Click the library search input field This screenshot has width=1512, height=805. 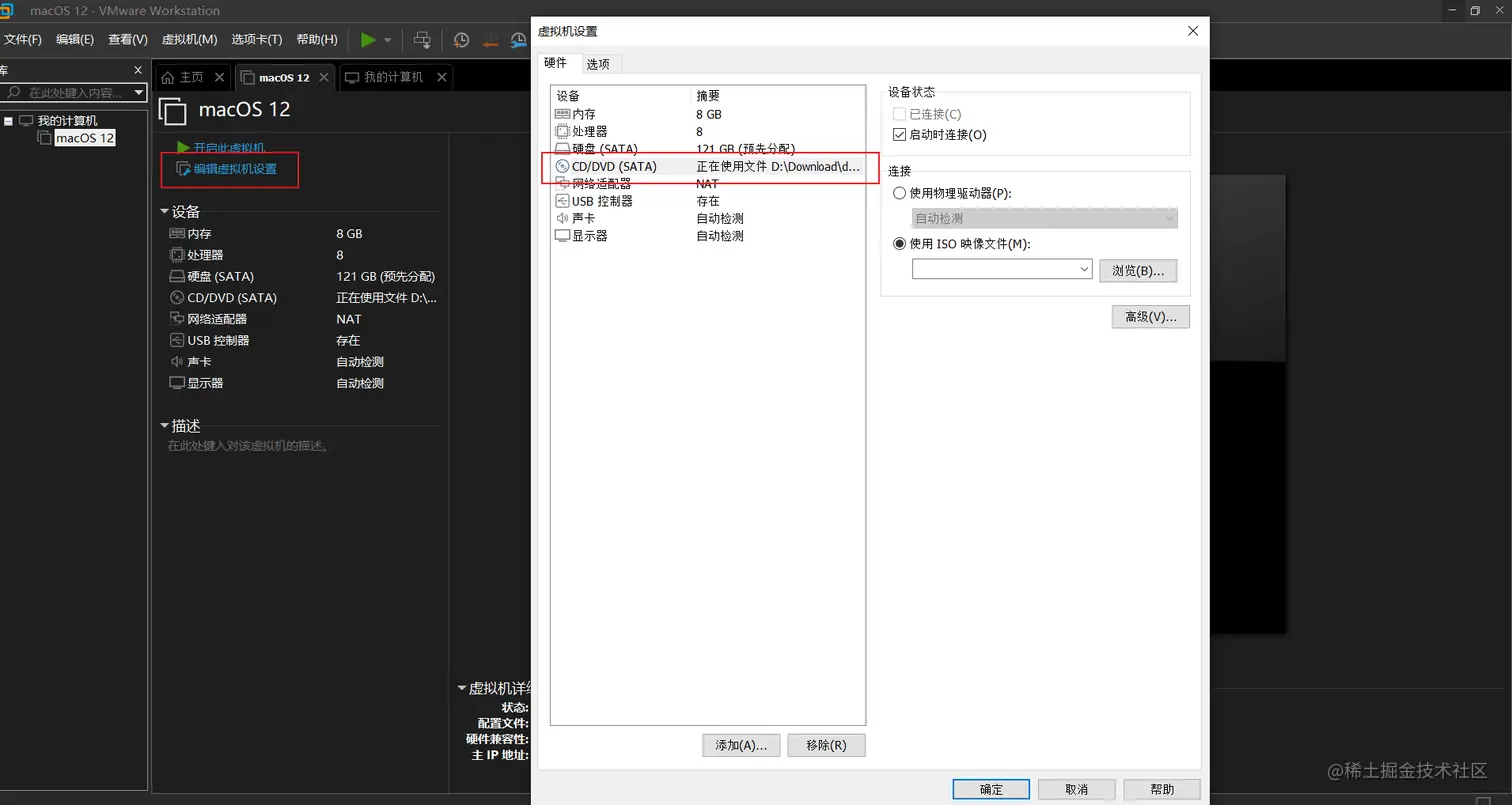pos(68,93)
